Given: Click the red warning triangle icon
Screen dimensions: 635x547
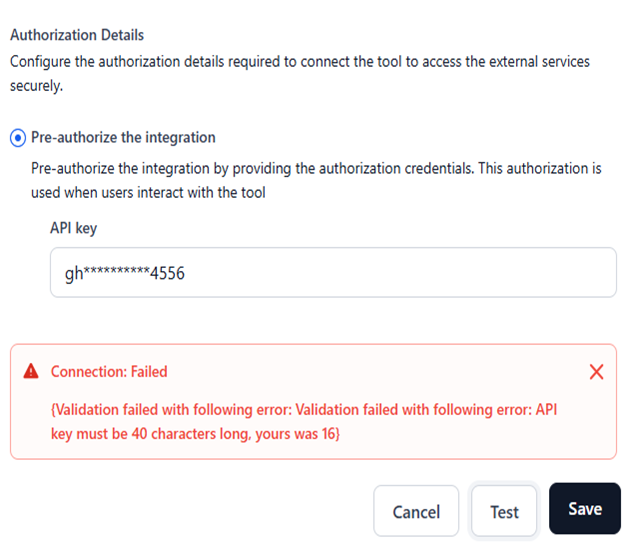Looking at the screenshot, I should (x=31, y=372).
